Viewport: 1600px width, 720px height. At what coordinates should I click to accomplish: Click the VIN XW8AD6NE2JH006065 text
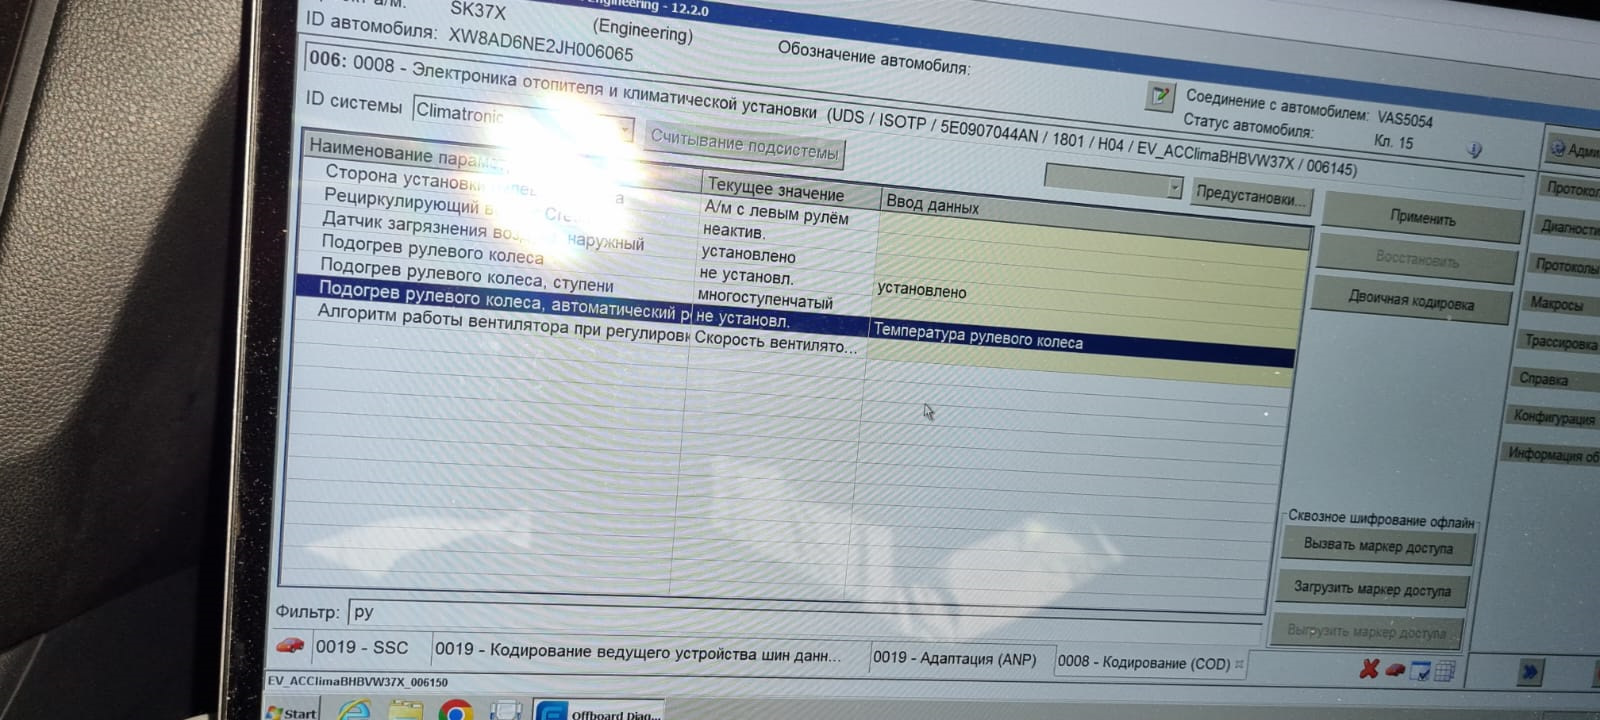[x=540, y=45]
